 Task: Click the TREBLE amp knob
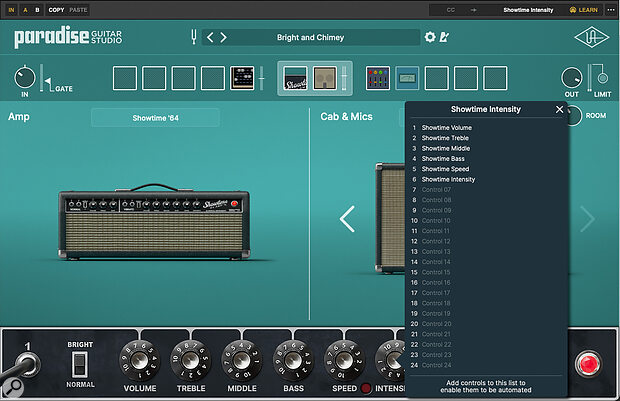click(191, 361)
